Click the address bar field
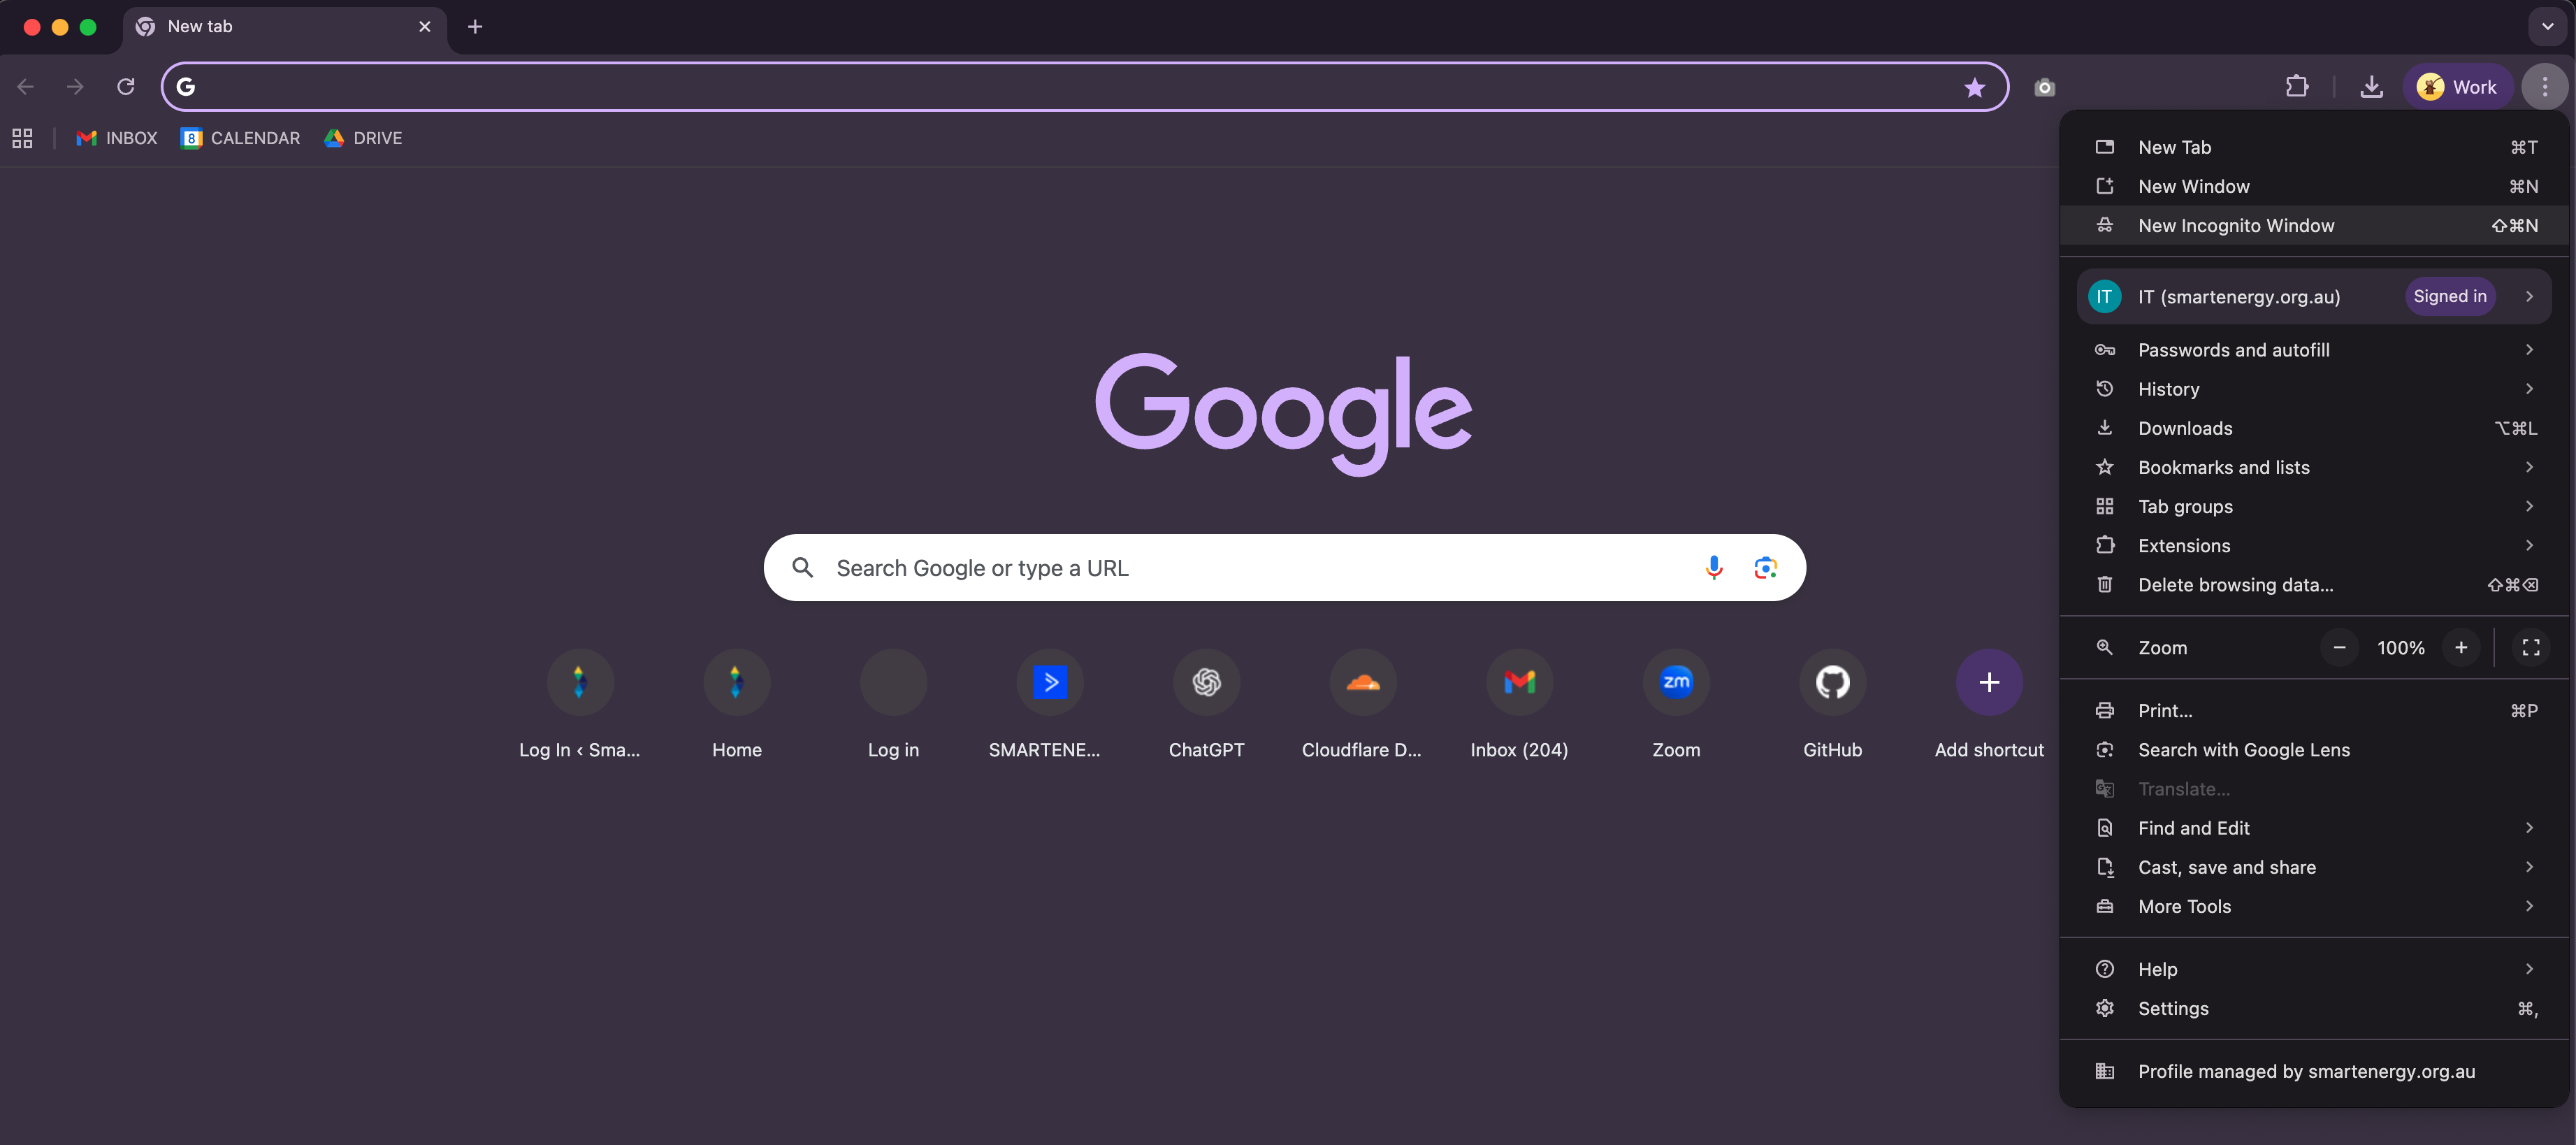Screen dimensions: 2576x1145 [1085, 87]
